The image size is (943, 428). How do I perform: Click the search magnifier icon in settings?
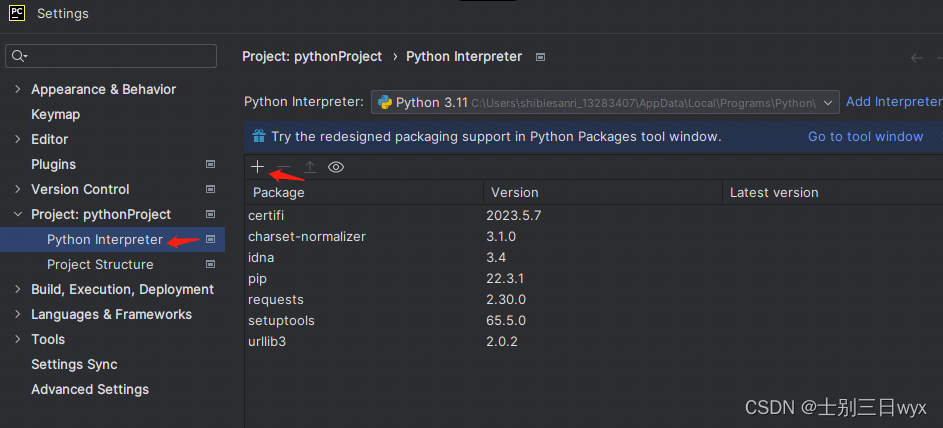[17, 56]
